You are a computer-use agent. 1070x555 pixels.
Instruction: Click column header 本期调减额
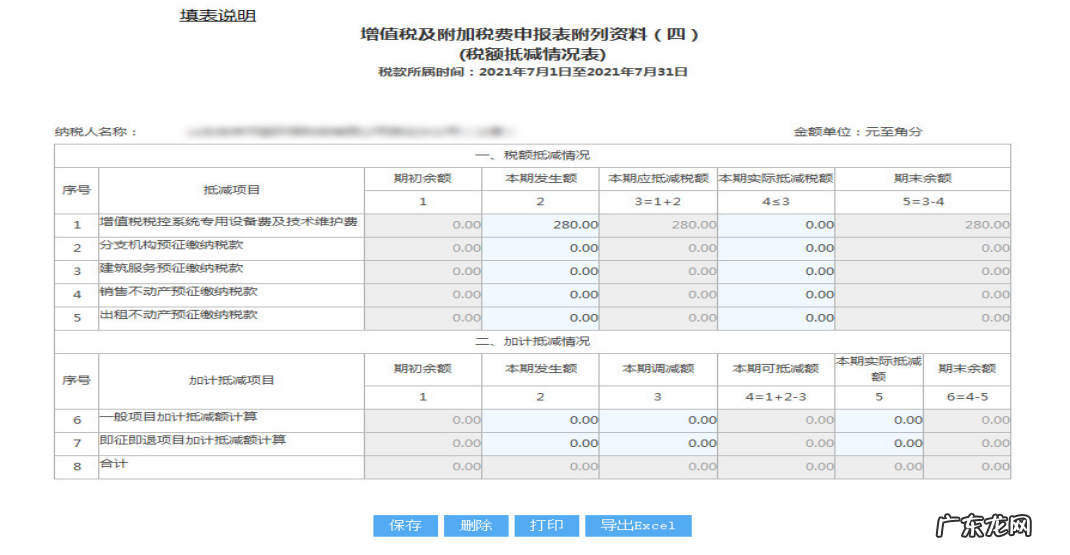(659, 369)
